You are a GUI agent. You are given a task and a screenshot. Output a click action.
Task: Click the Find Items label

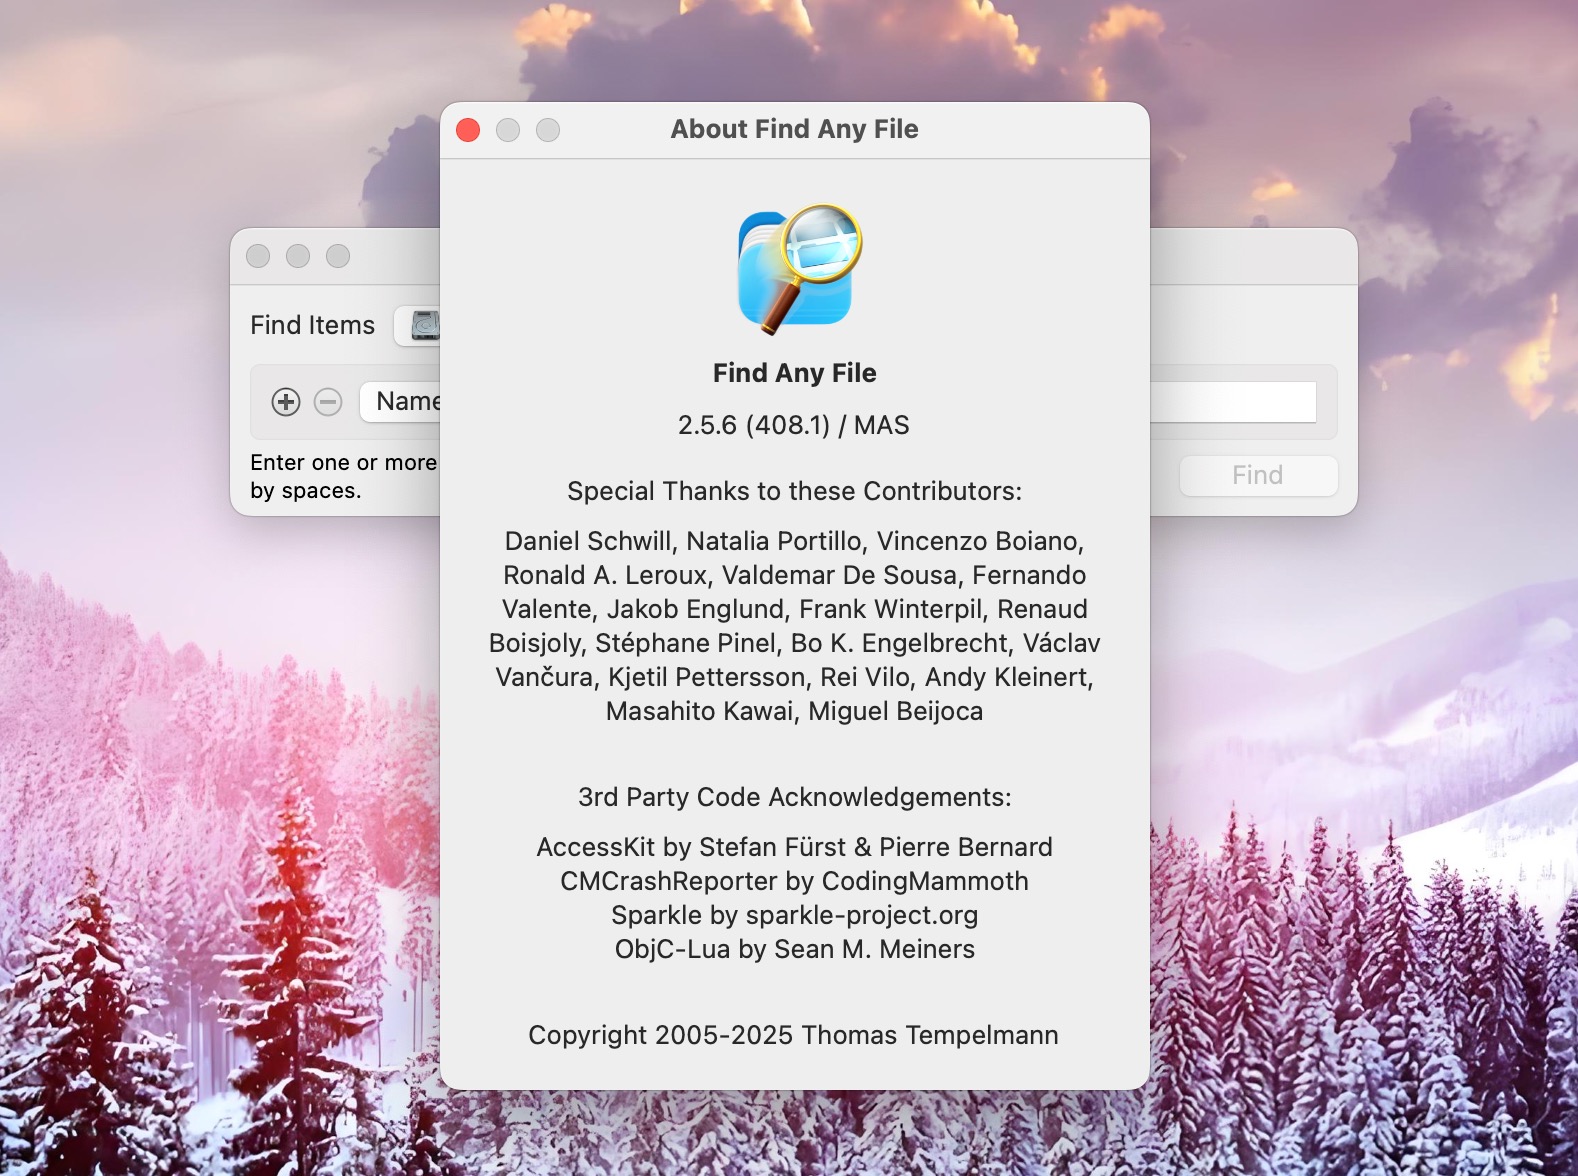313,325
